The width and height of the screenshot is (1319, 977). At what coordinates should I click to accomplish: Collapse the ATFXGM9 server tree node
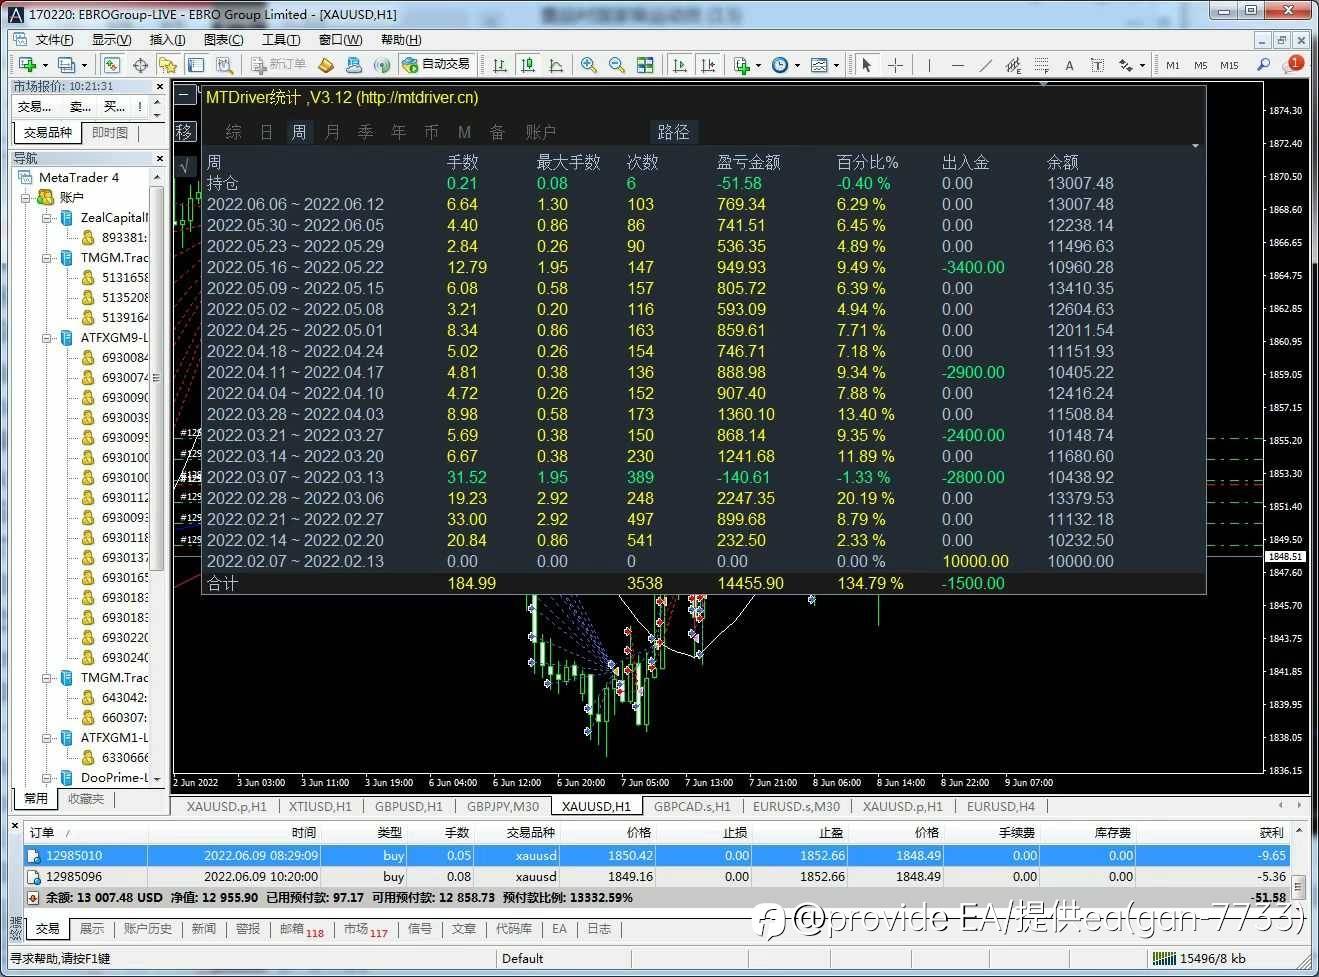[x=47, y=337]
